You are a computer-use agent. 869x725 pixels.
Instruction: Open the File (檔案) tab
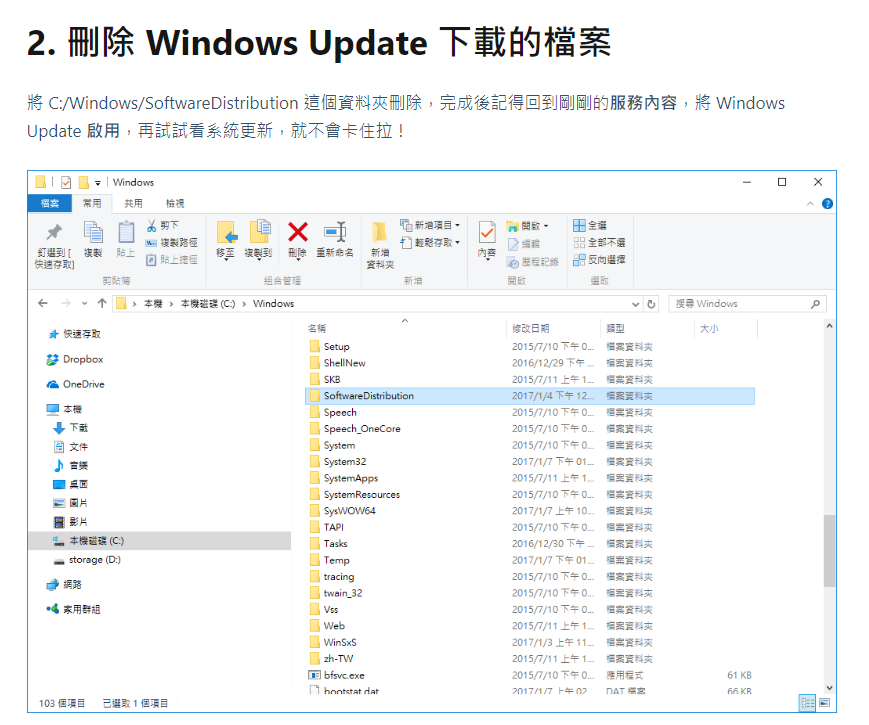click(50, 203)
